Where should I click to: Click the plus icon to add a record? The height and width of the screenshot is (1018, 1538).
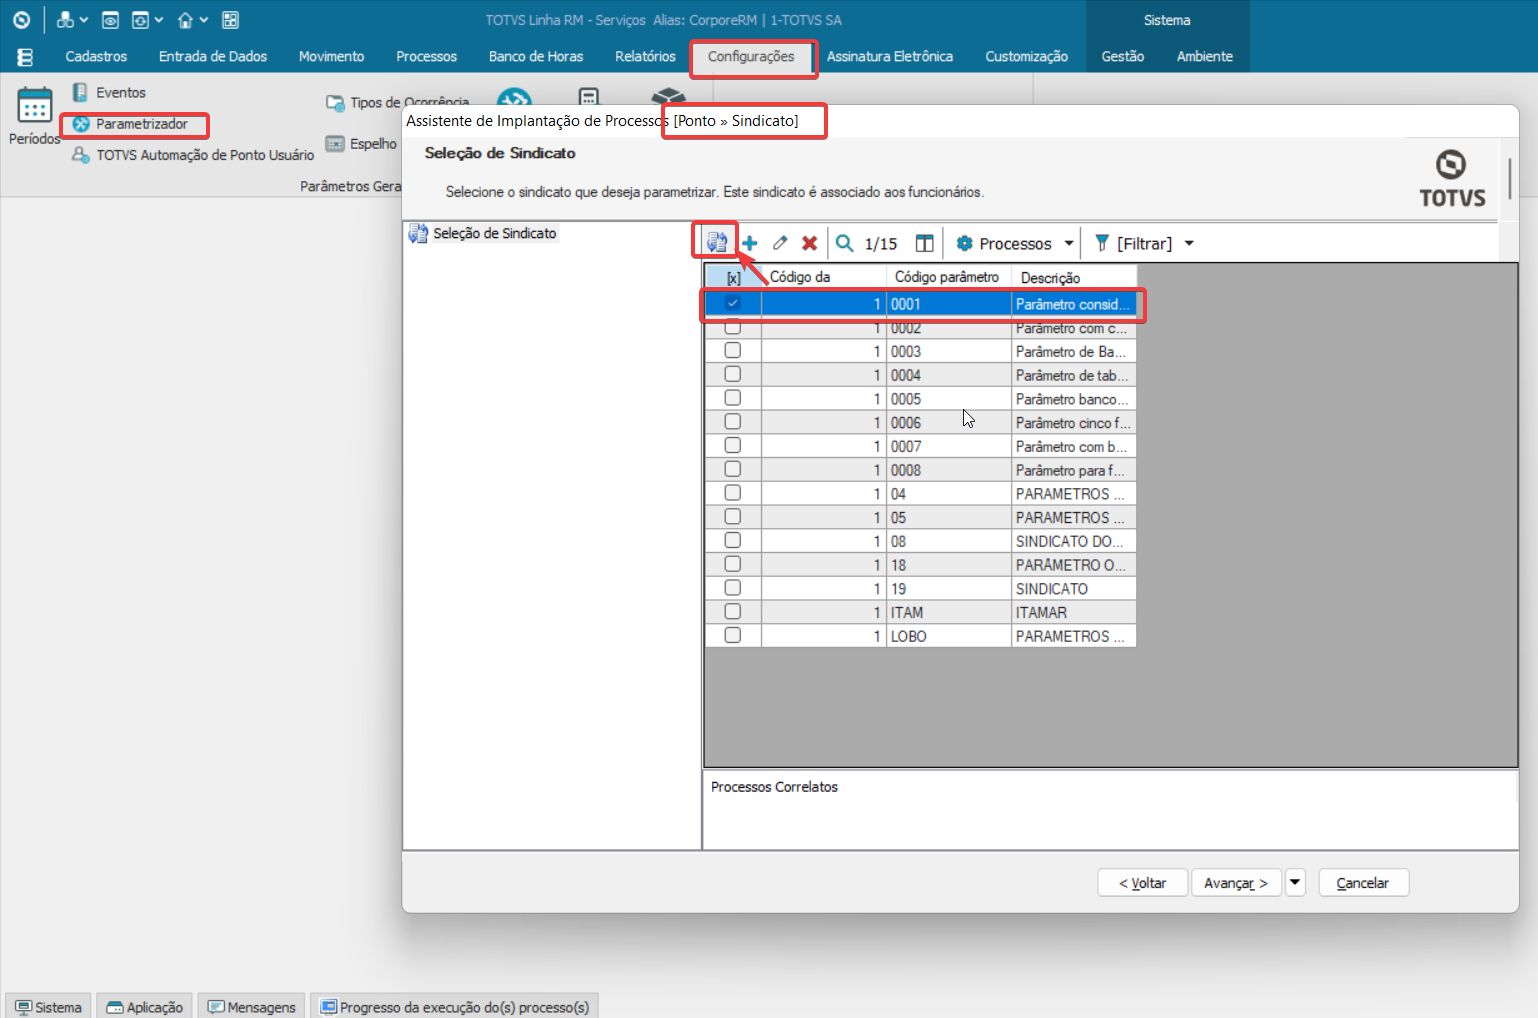(x=750, y=243)
